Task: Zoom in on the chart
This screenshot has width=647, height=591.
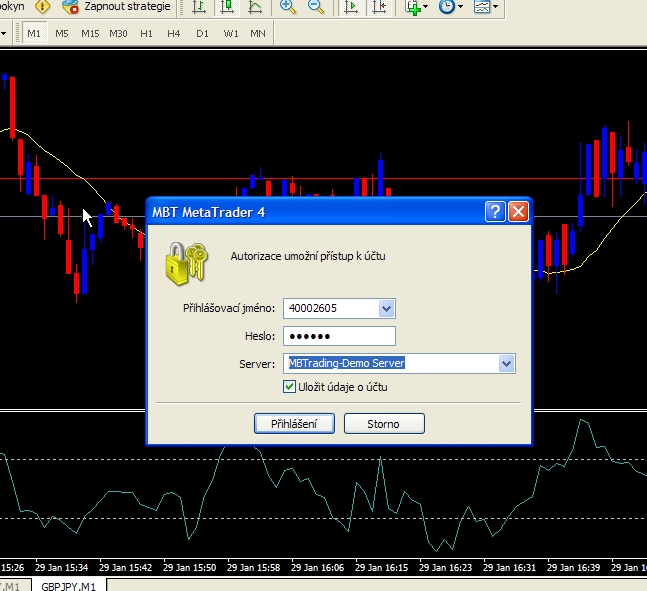Action: point(288,7)
